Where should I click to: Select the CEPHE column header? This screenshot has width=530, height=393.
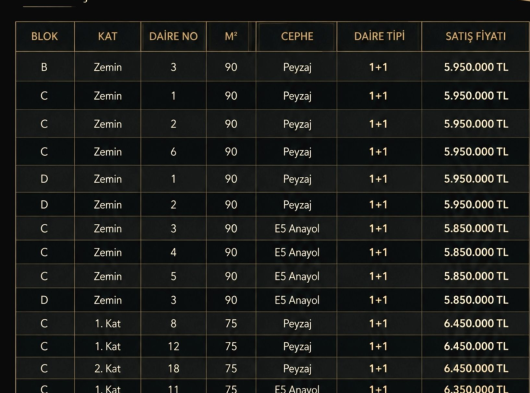click(297, 36)
